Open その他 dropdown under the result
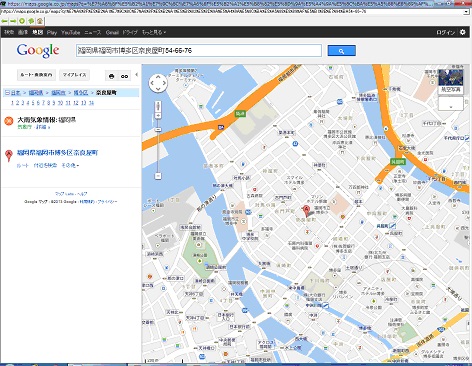Image resolution: width=472 pixels, height=366 pixels. pyautogui.click(x=70, y=165)
